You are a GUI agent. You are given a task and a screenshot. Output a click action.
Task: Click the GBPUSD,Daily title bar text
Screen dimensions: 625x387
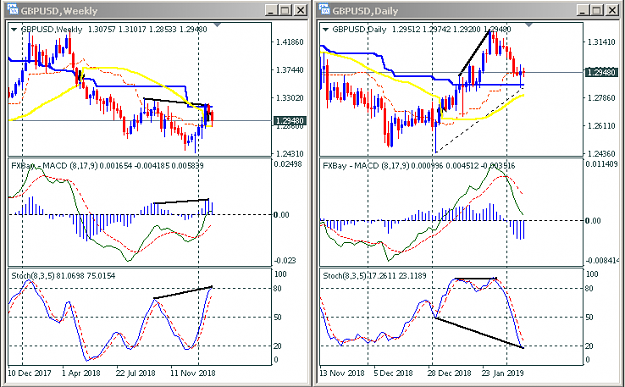365,10
